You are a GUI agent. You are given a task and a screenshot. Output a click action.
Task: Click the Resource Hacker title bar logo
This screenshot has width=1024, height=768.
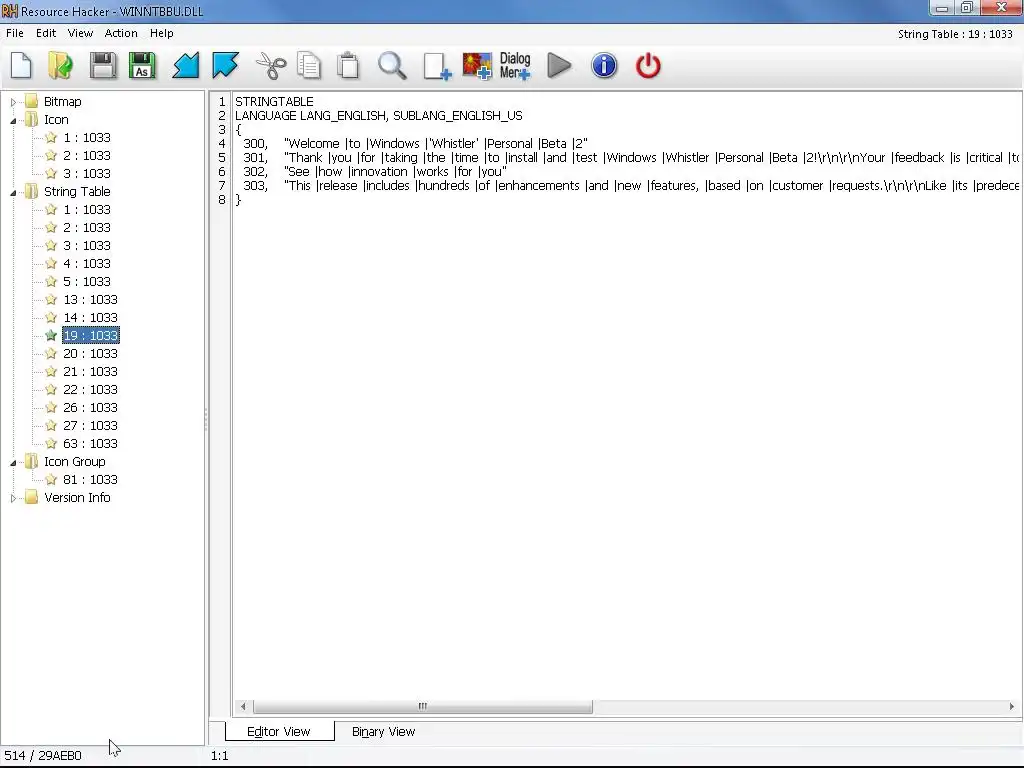point(10,11)
